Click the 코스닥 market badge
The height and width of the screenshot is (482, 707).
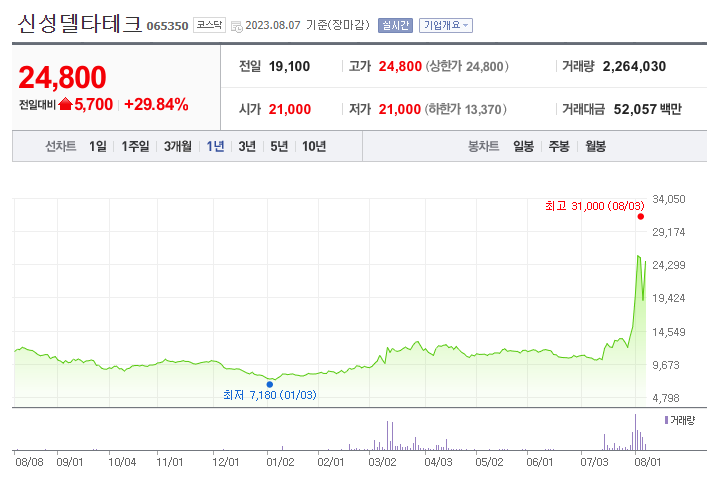(209, 25)
